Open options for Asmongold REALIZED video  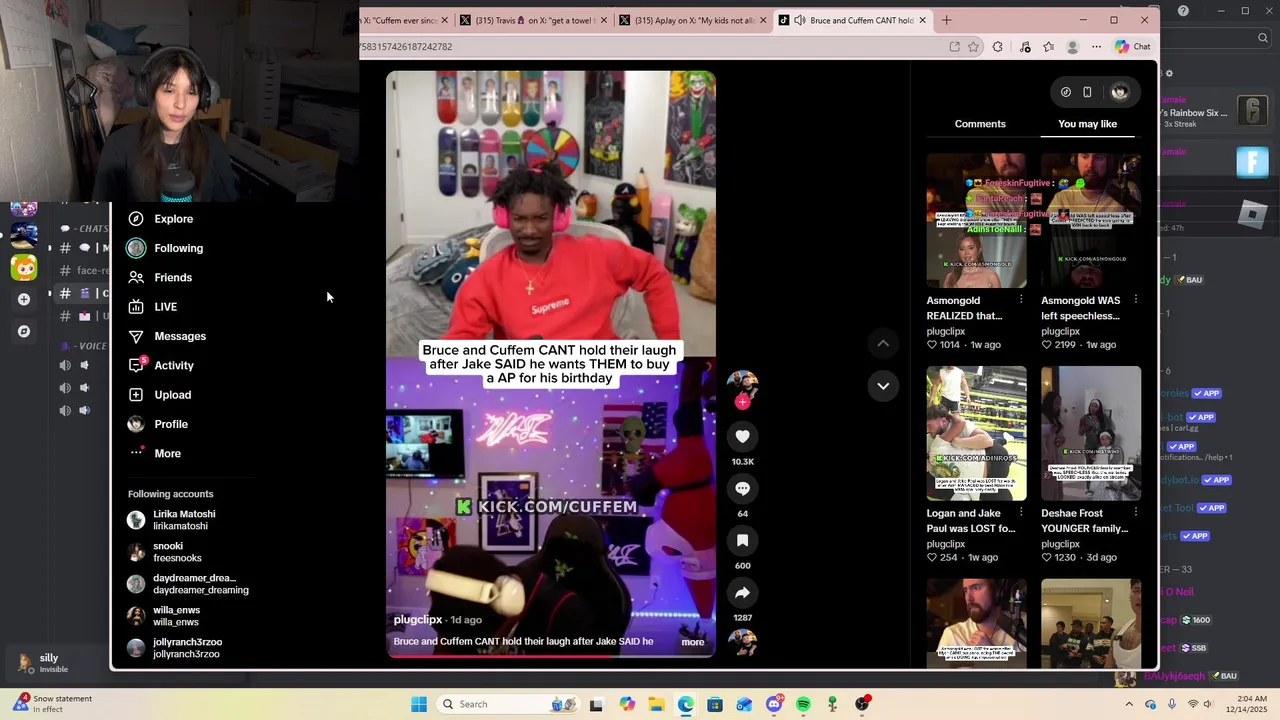(x=1021, y=300)
